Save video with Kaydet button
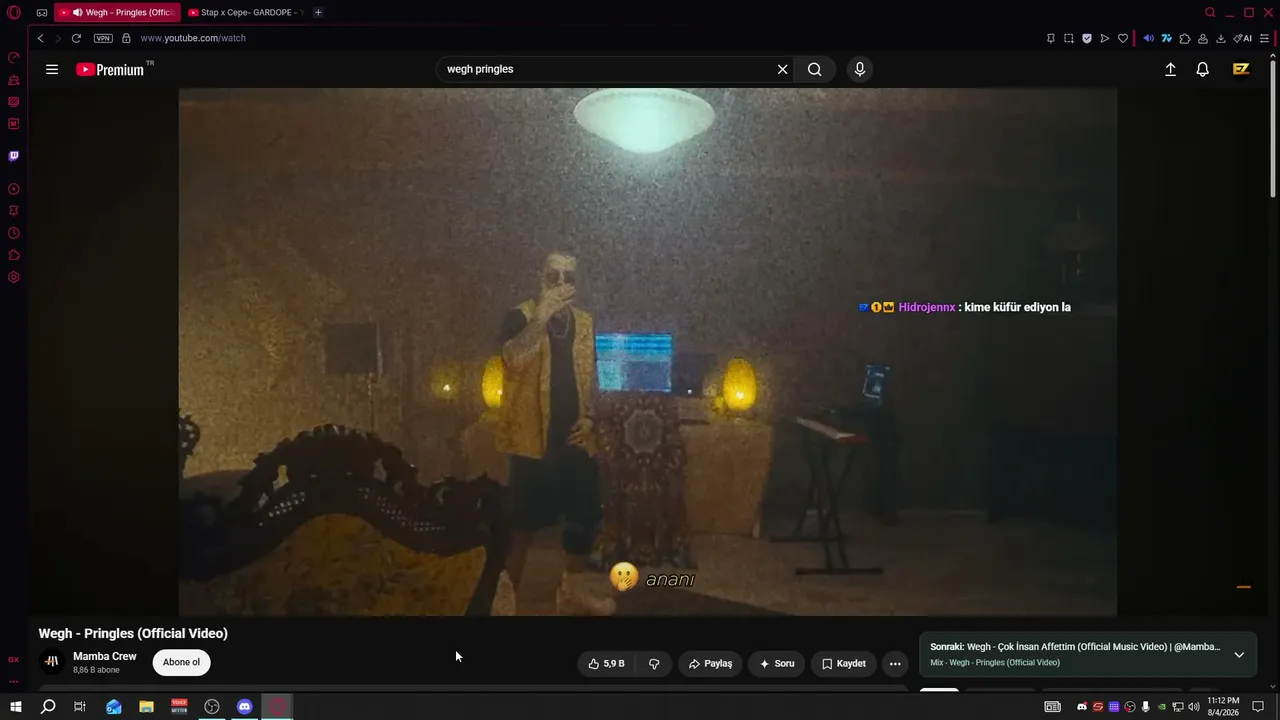Viewport: 1280px width, 720px height. click(x=843, y=663)
